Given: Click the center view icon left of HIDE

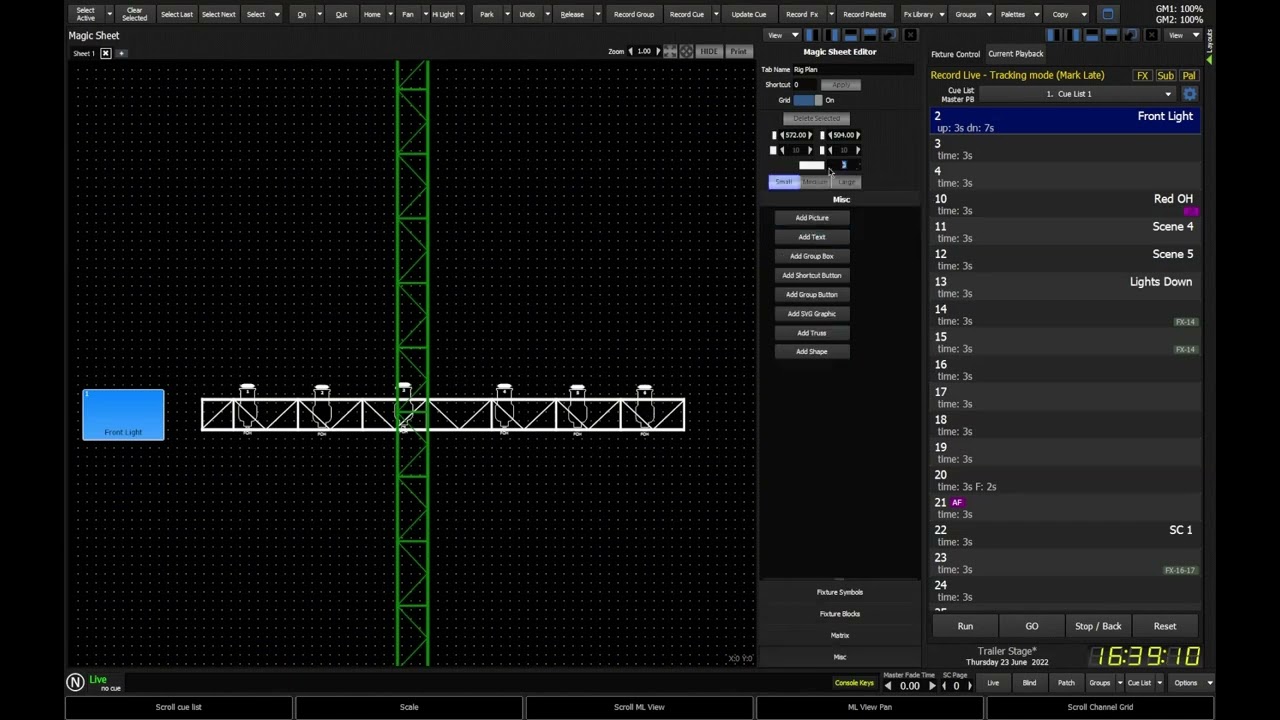Looking at the screenshot, I should [686, 51].
